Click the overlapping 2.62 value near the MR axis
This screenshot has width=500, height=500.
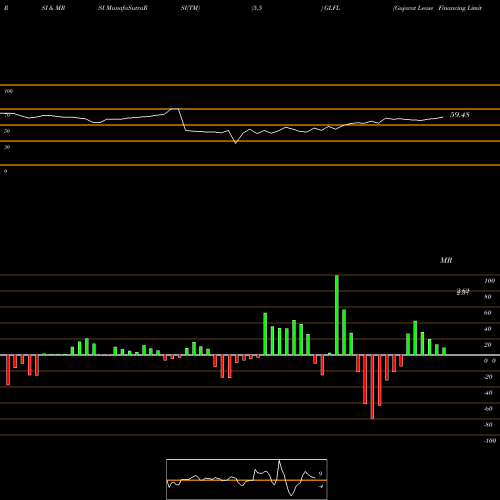coord(463,292)
